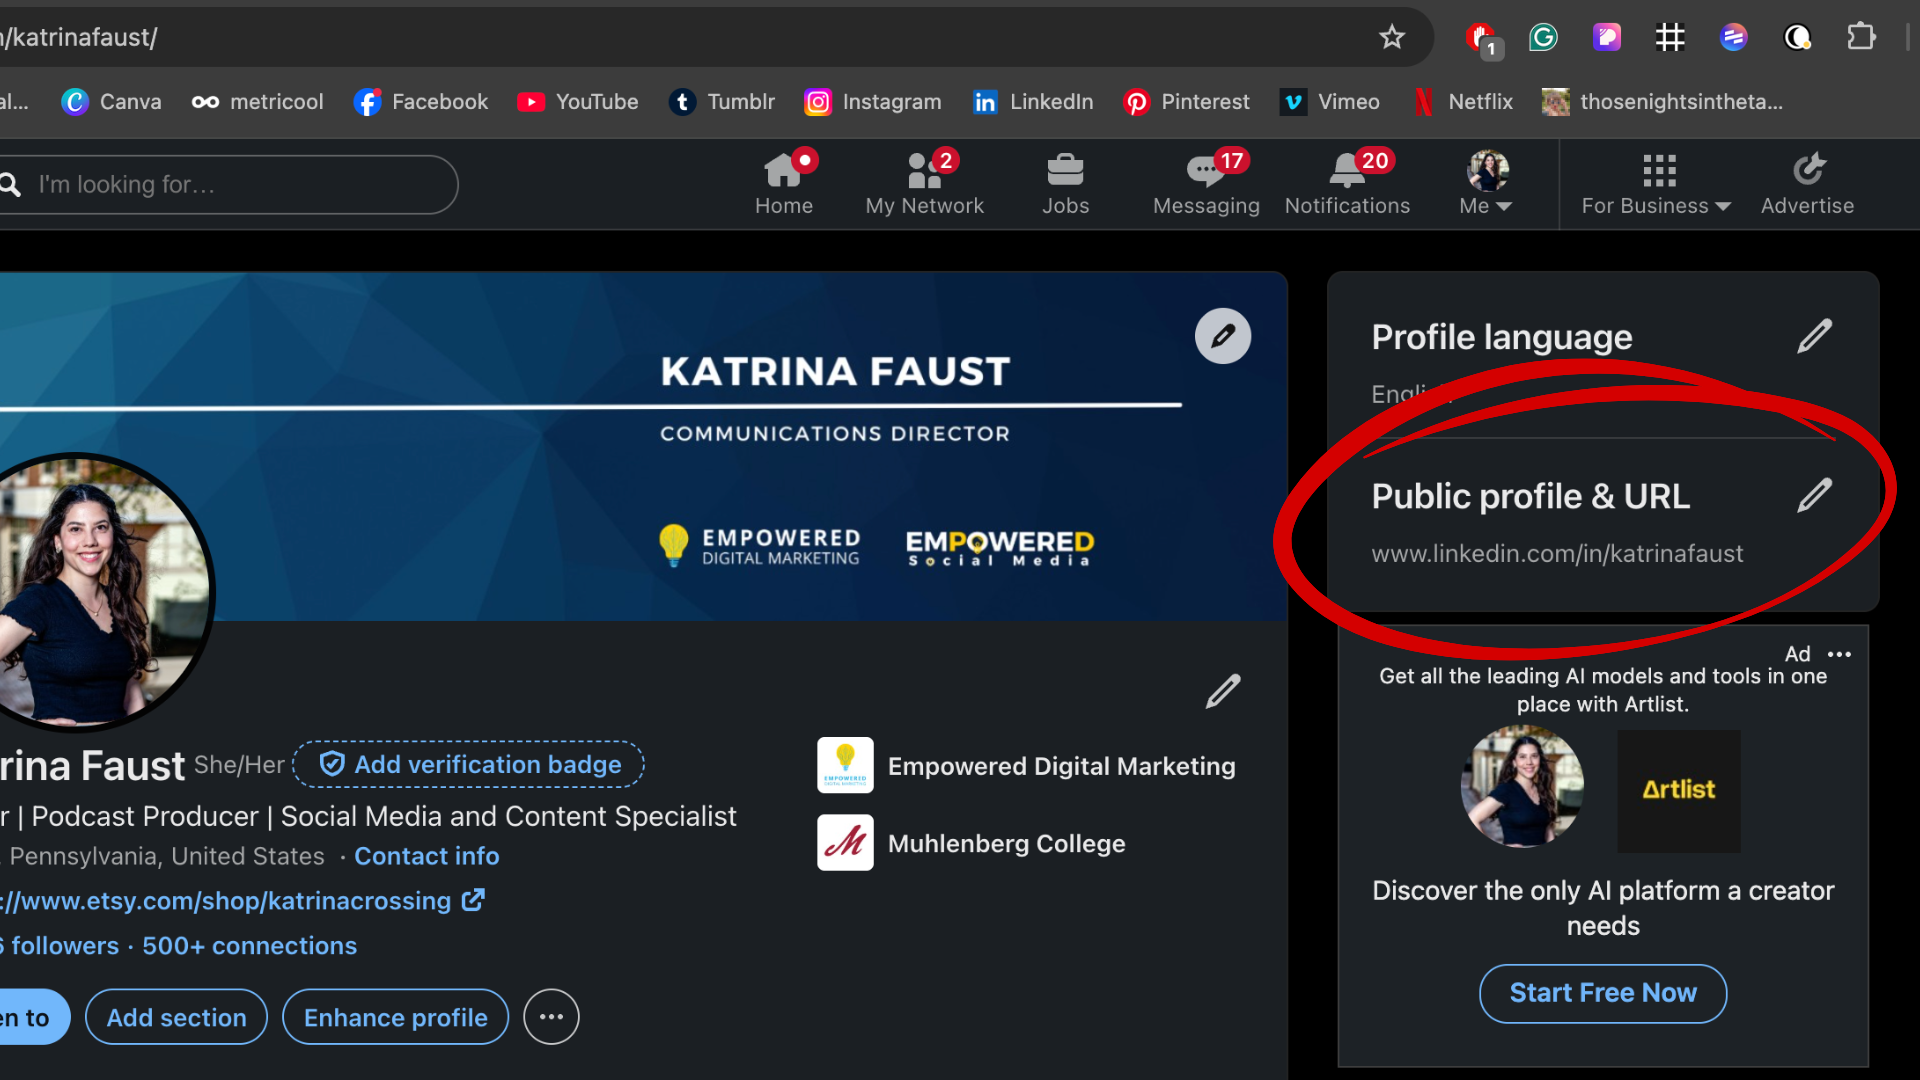Open the Grammarly extension icon
This screenshot has width=1920, height=1080.
click(1542, 37)
